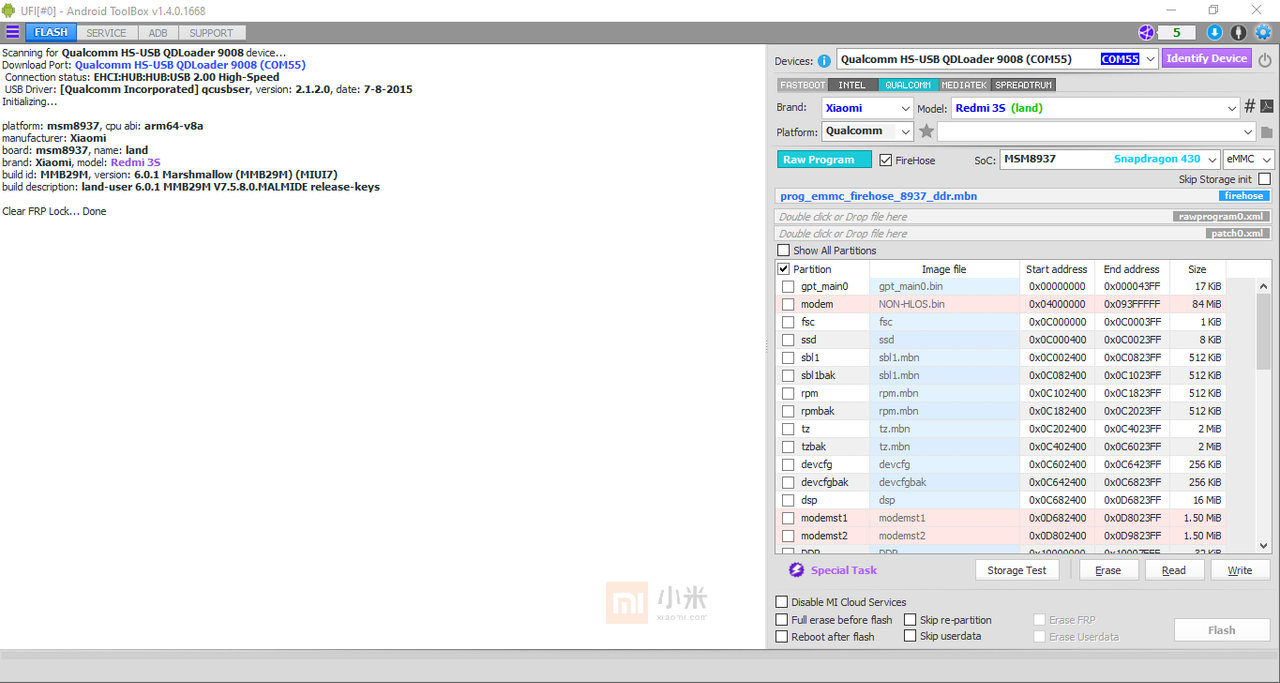This screenshot has width=1280, height=683.
Task: Toggle the FireHose checkbox
Action: pyautogui.click(x=886, y=160)
